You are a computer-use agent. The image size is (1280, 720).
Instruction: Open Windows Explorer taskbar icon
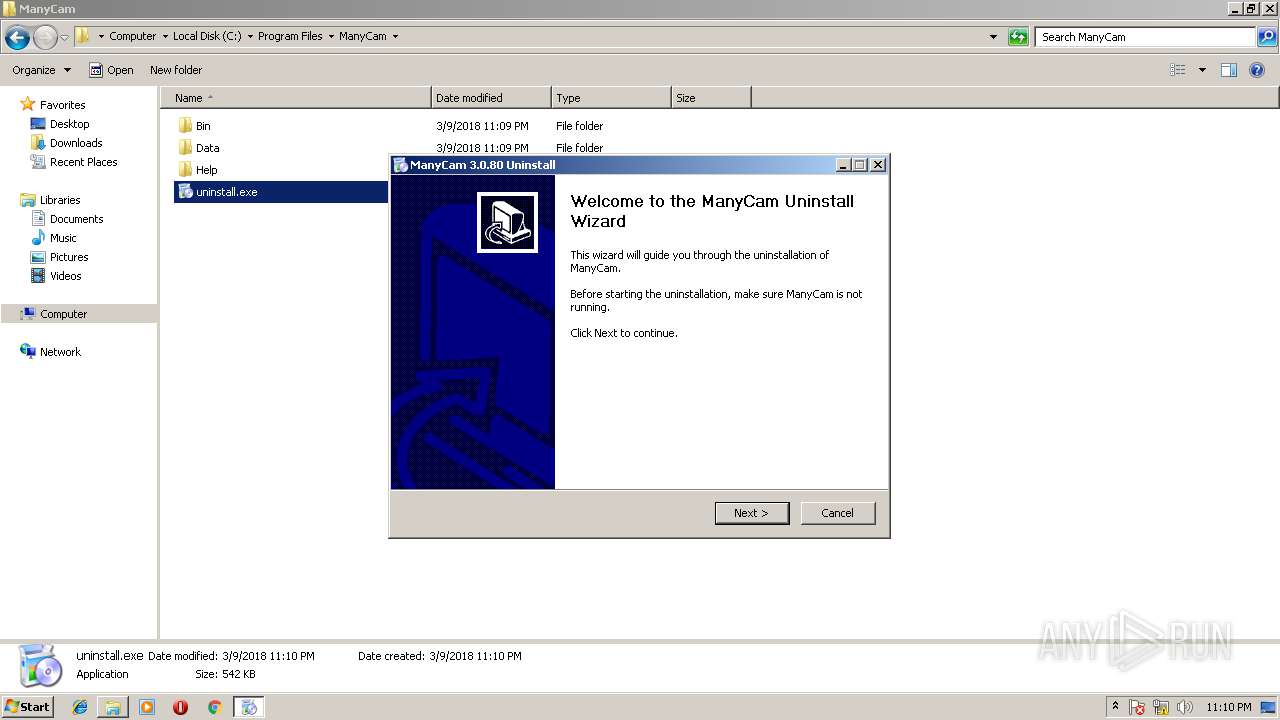[113, 707]
